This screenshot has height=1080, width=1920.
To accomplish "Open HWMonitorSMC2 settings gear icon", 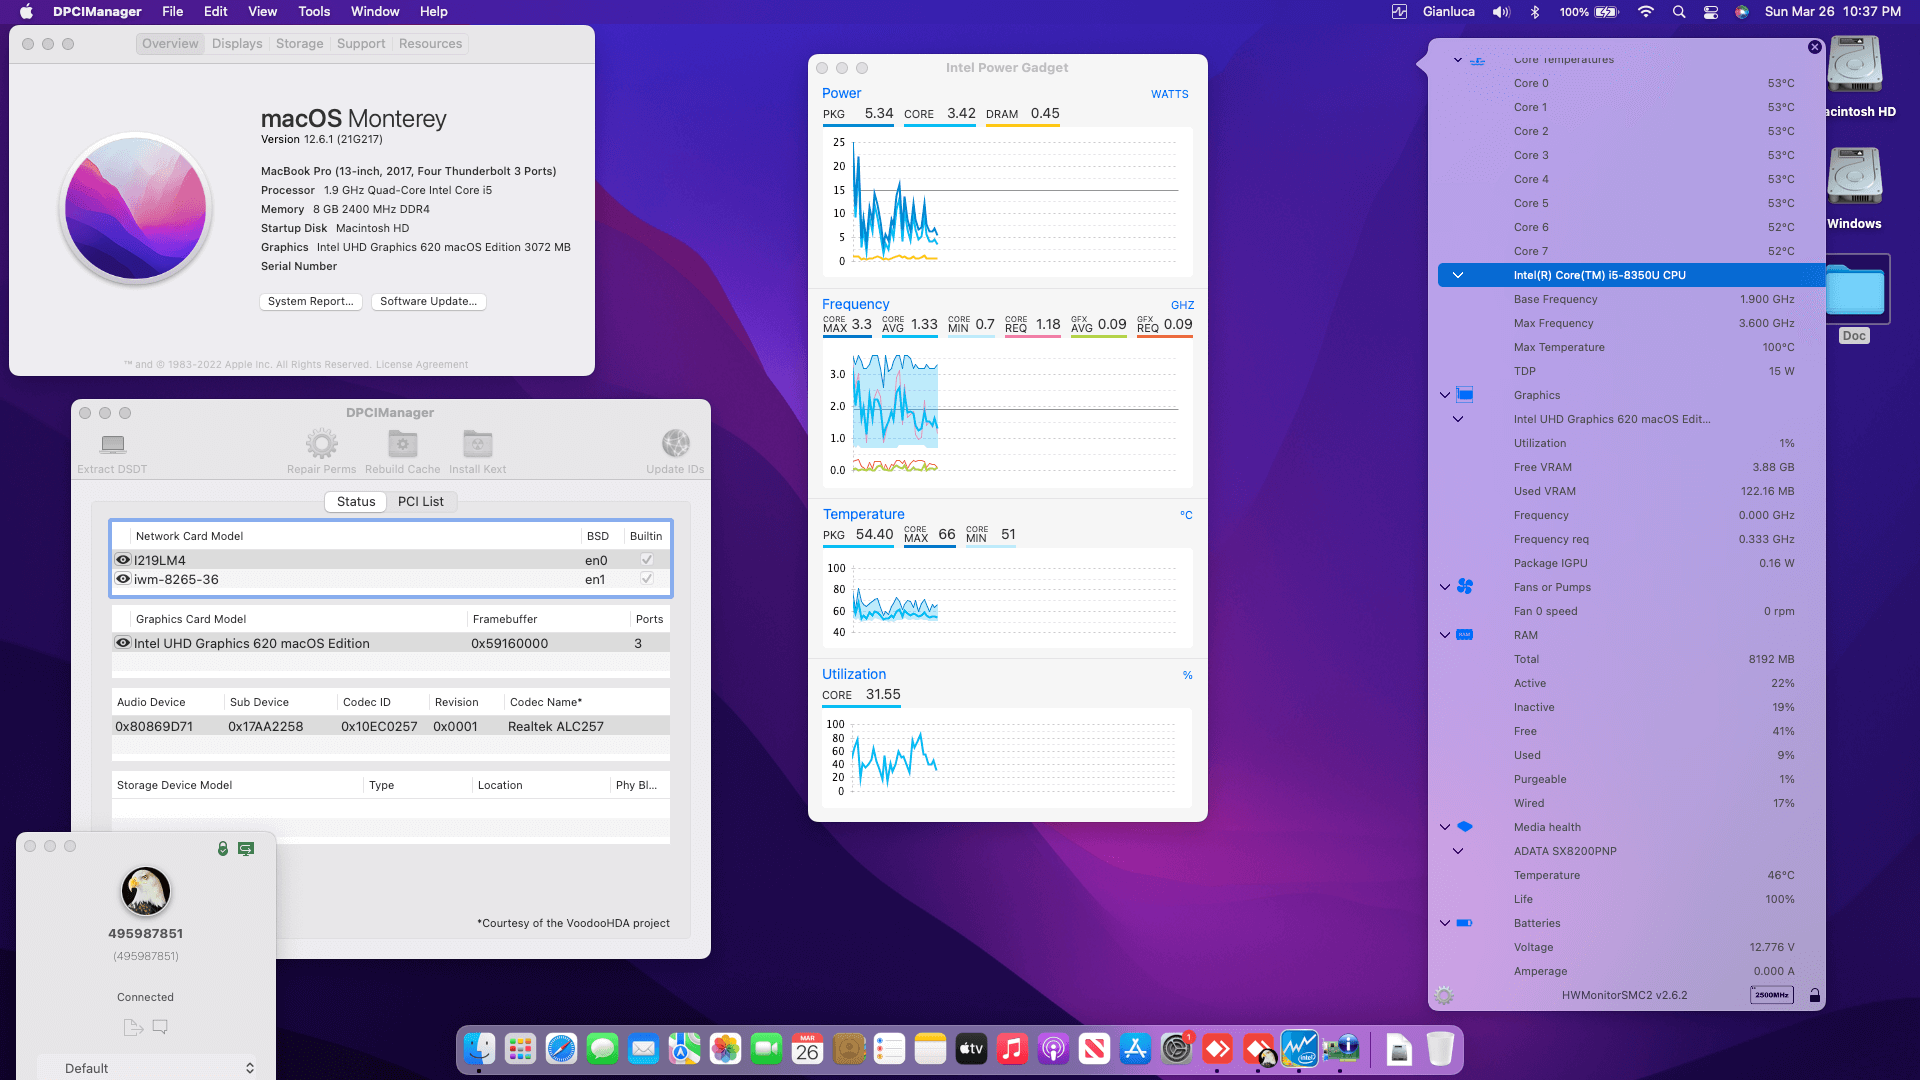I will pos(1443,995).
